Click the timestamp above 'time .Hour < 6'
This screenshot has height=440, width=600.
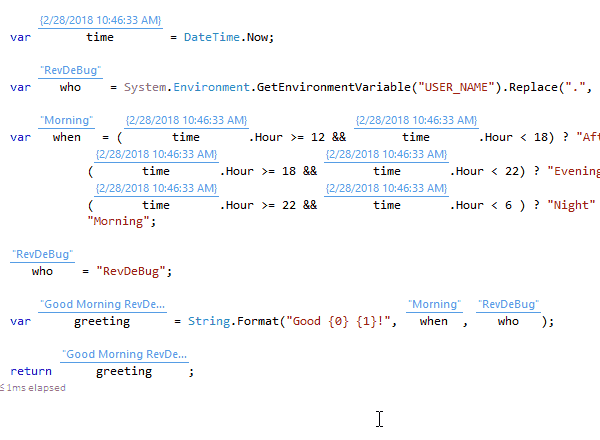click(x=386, y=189)
